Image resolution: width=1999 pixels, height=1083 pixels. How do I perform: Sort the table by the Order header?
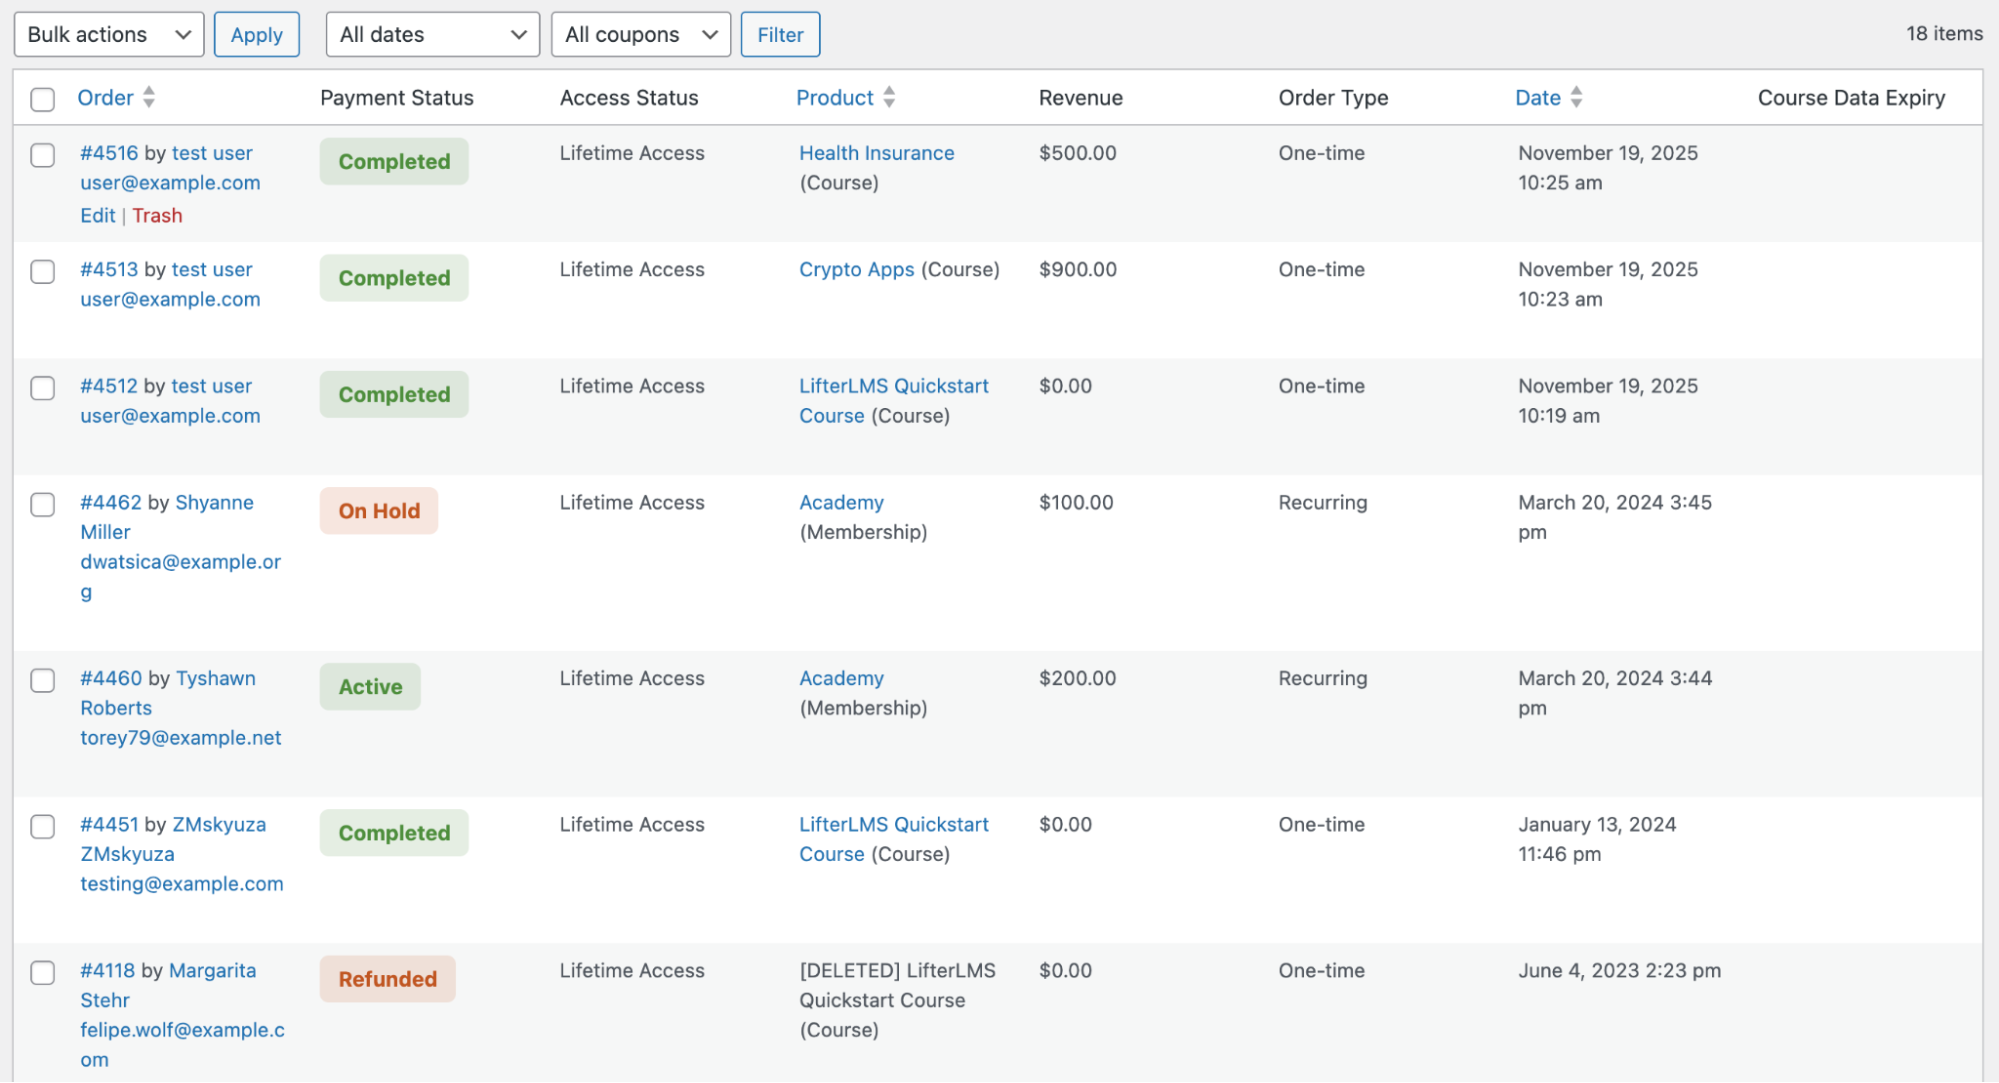point(105,97)
